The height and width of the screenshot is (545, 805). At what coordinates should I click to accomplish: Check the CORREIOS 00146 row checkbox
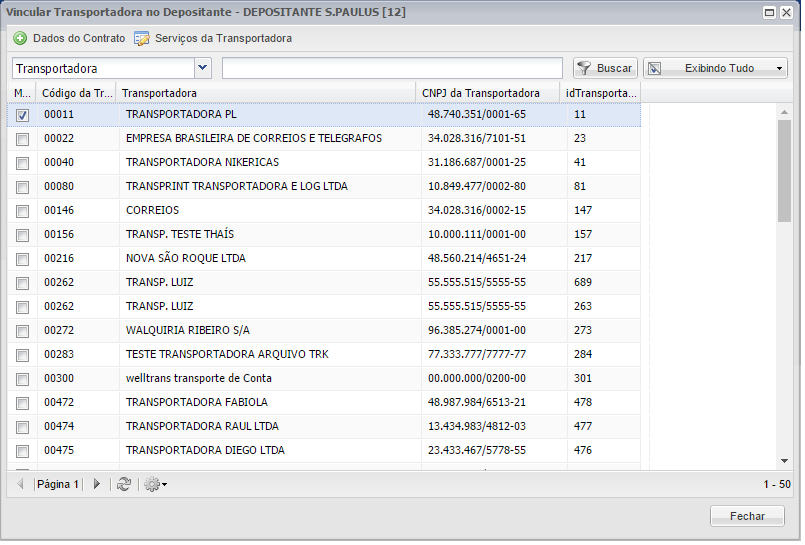[x=22, y=211]
